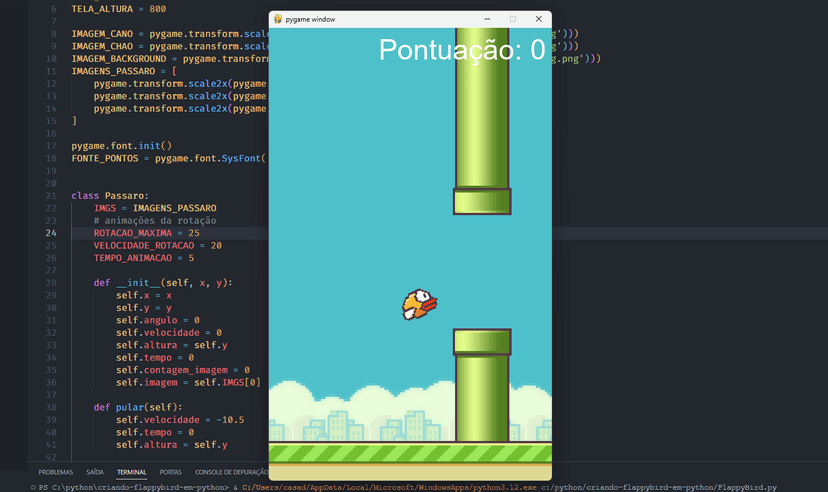Click the FONTE_PONTOS variable
Viewport: 828px width, 492px height.
(105, 158)
